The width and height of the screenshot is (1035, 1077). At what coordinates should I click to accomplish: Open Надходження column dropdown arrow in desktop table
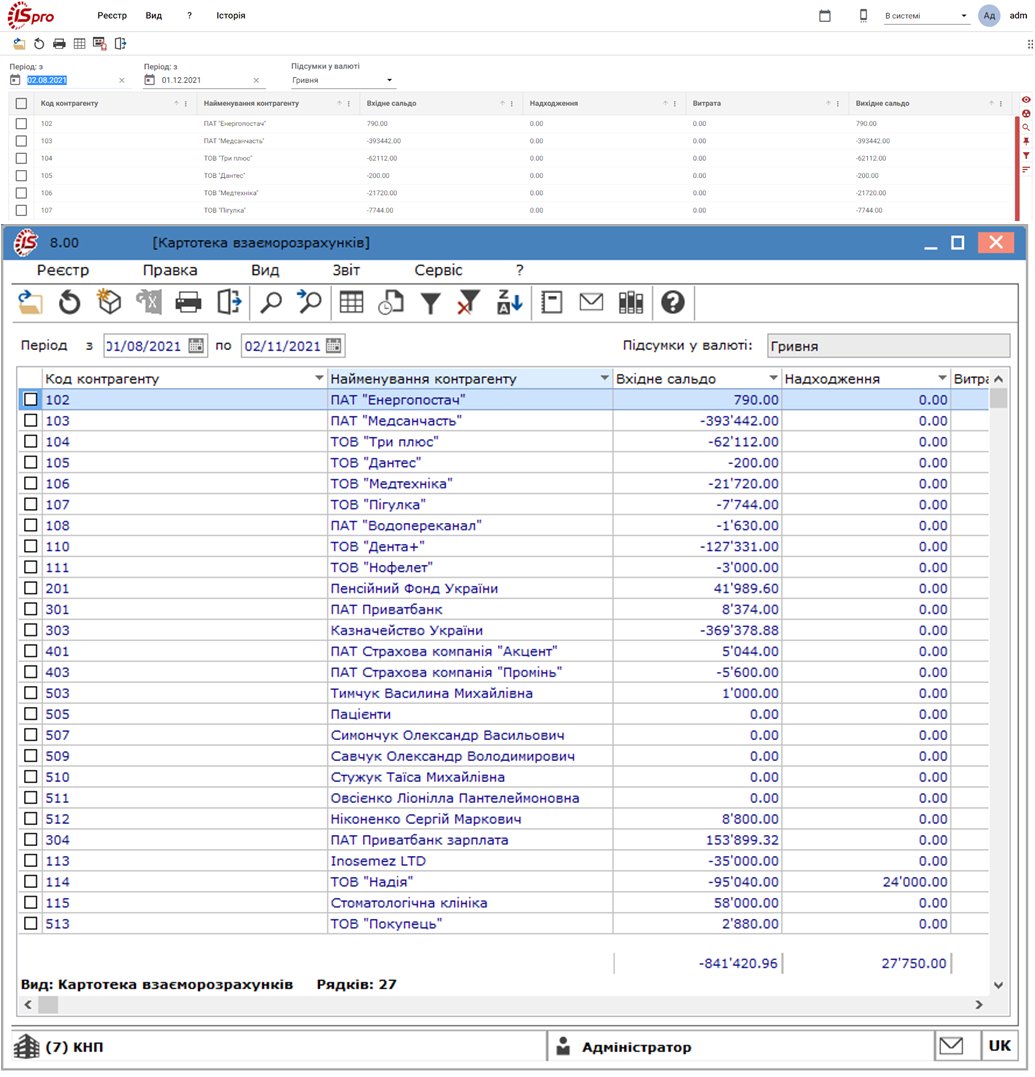coord(943,378)
